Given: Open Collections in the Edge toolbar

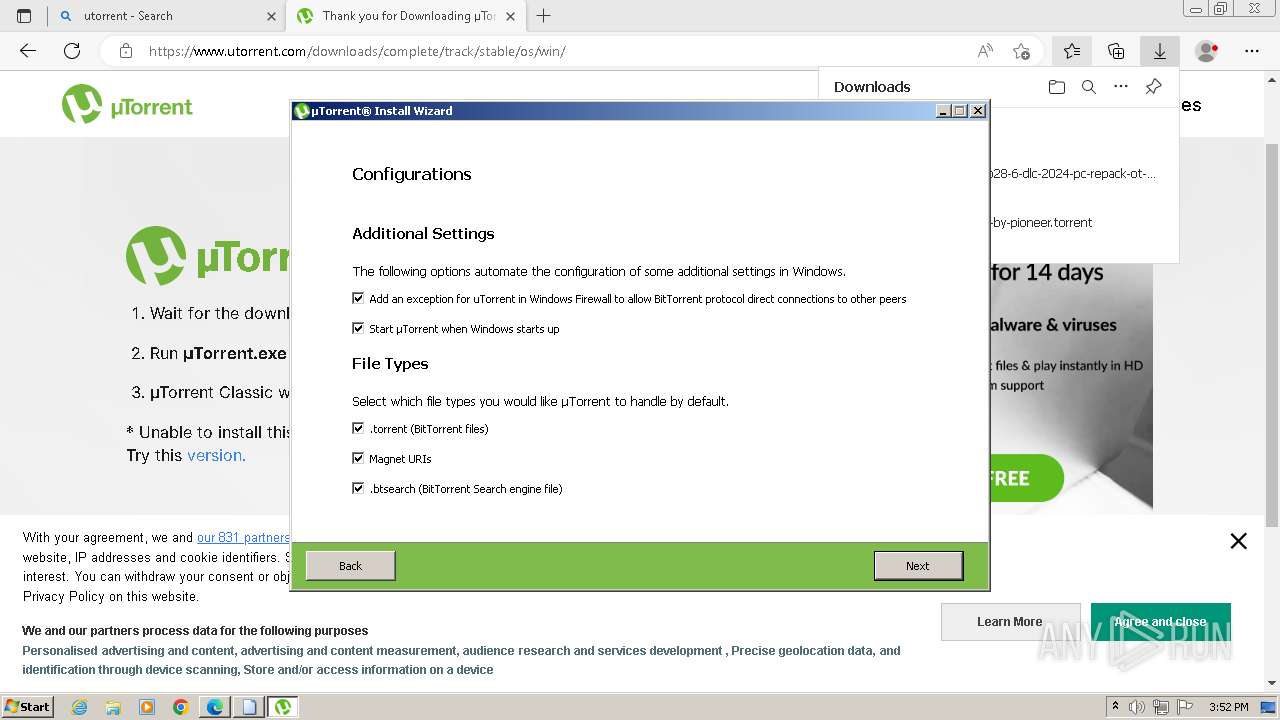Looking at the screenshot, I should point(1116,51).
